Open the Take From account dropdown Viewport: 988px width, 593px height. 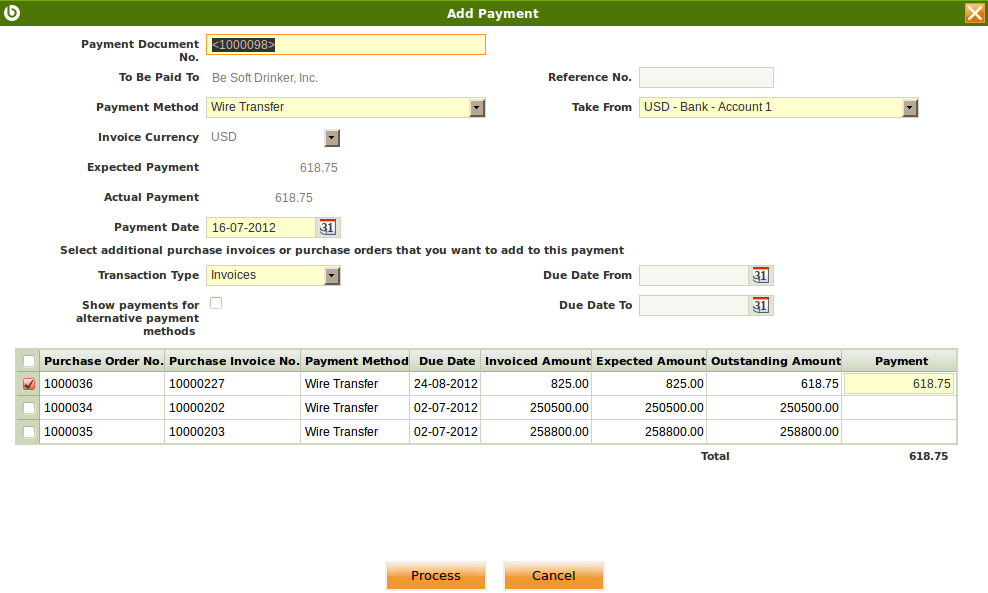click(x=909, y=108)
